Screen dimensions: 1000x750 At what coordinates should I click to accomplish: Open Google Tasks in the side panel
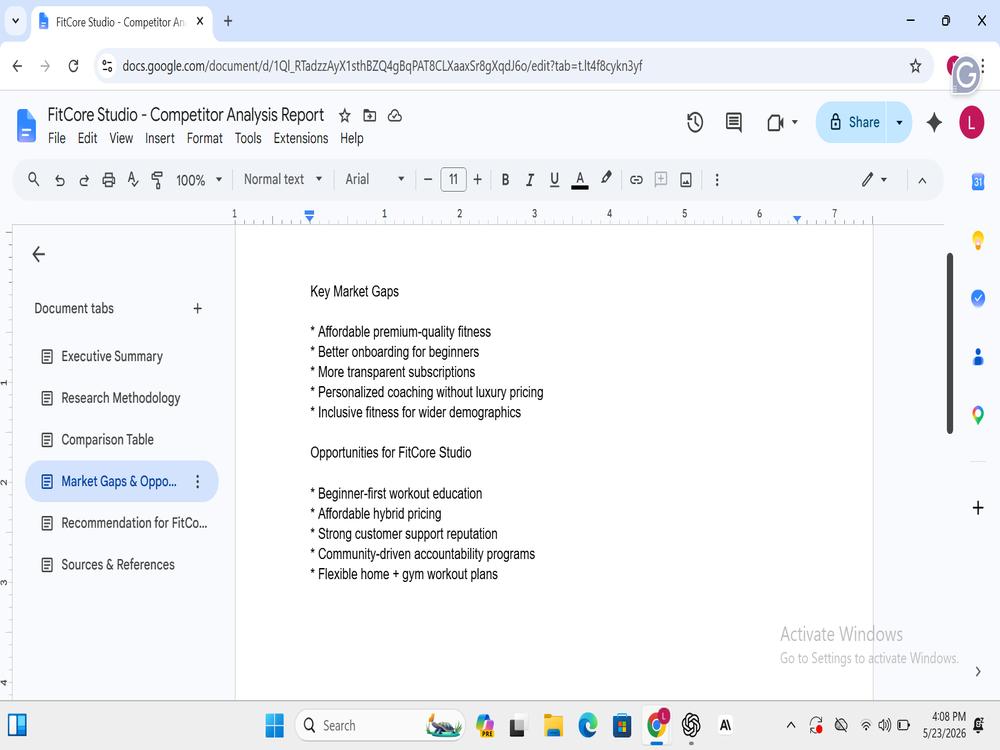pyautogui.click(x=978, y=298)
